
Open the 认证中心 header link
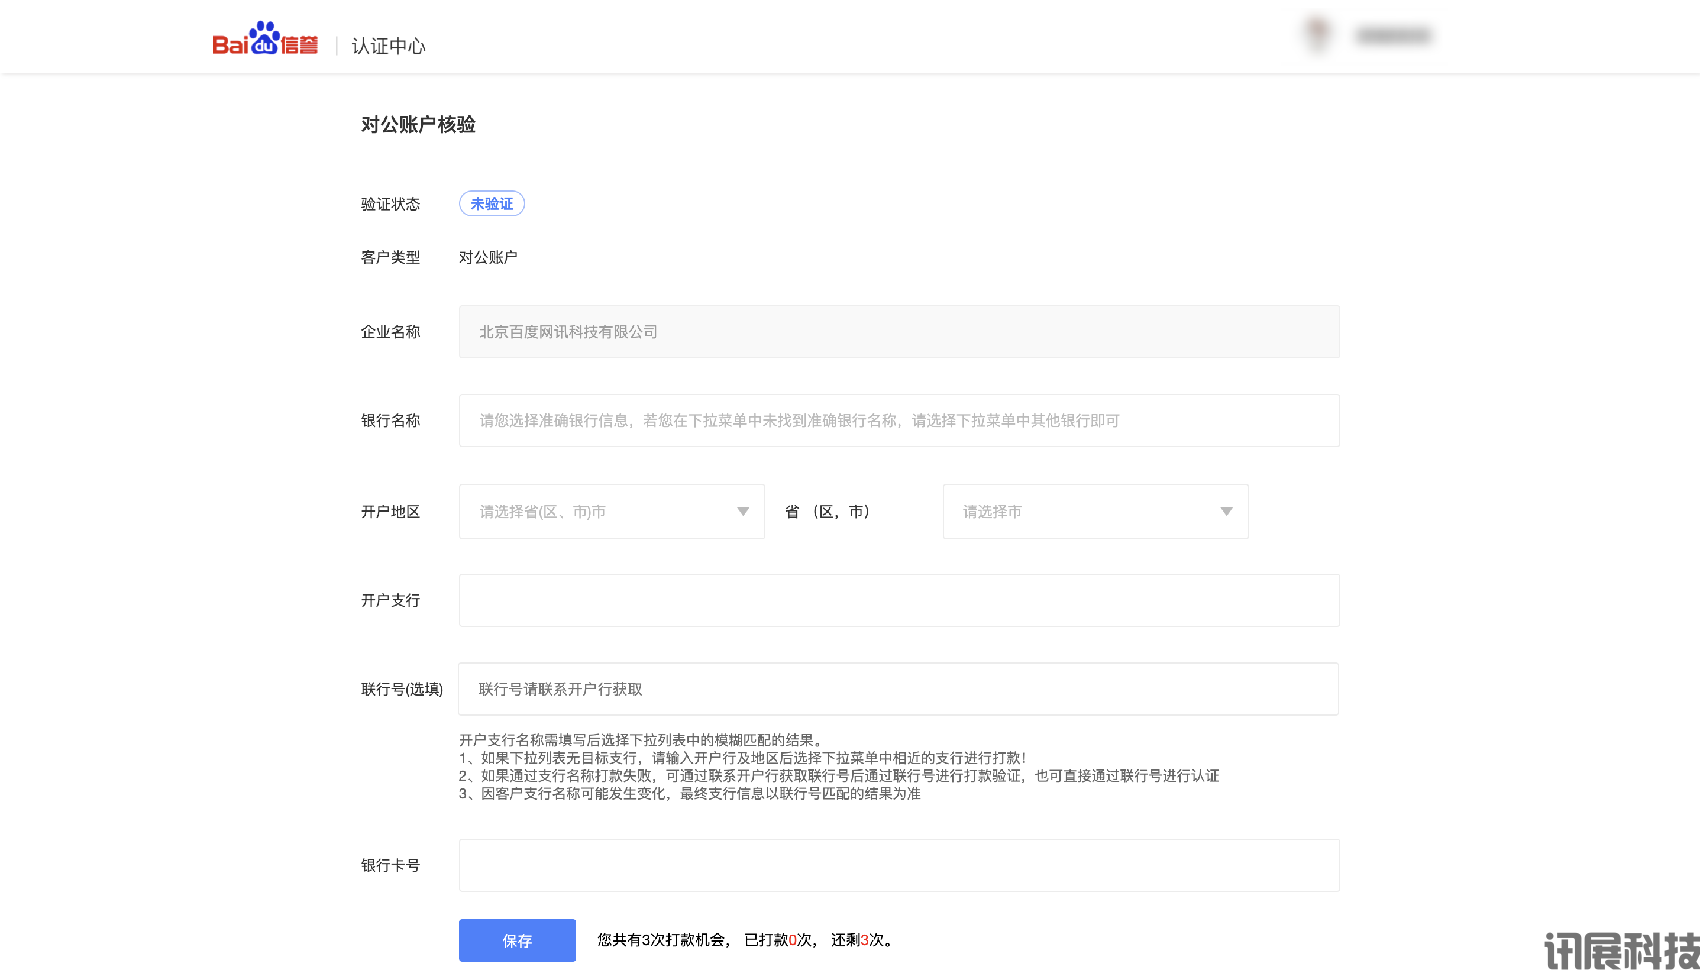click(388, 46)
